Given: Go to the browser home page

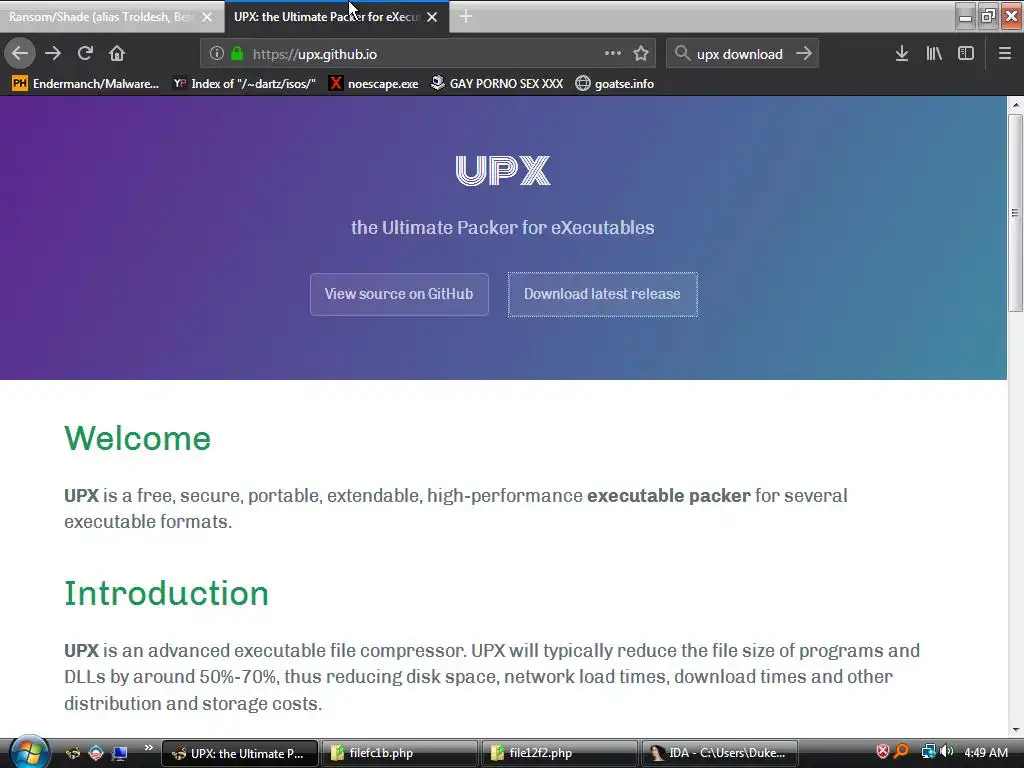Looking at the screenshot, I should point(117,54).
